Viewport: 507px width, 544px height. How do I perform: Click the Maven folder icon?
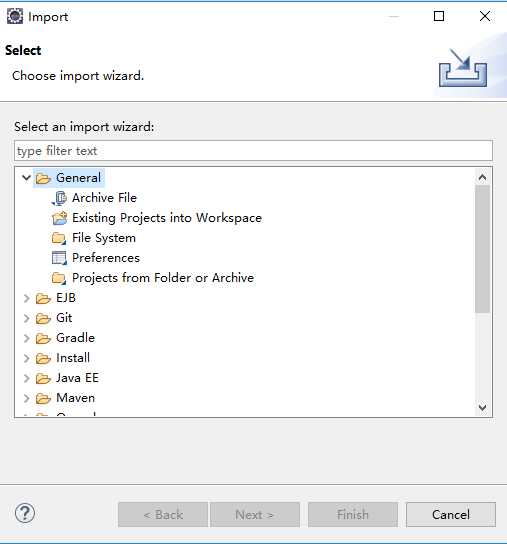click(43, 398)
